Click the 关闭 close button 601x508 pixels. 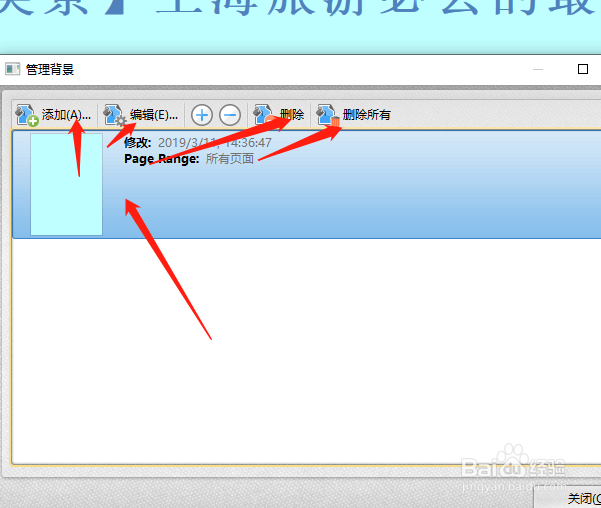coord(568,498)
